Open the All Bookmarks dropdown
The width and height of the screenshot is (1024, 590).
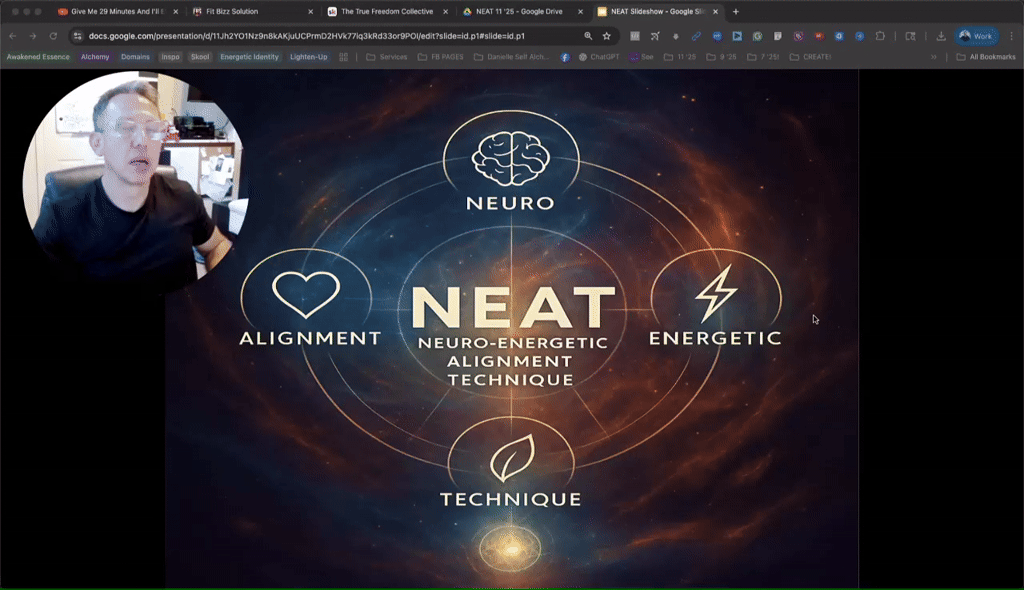990,57
